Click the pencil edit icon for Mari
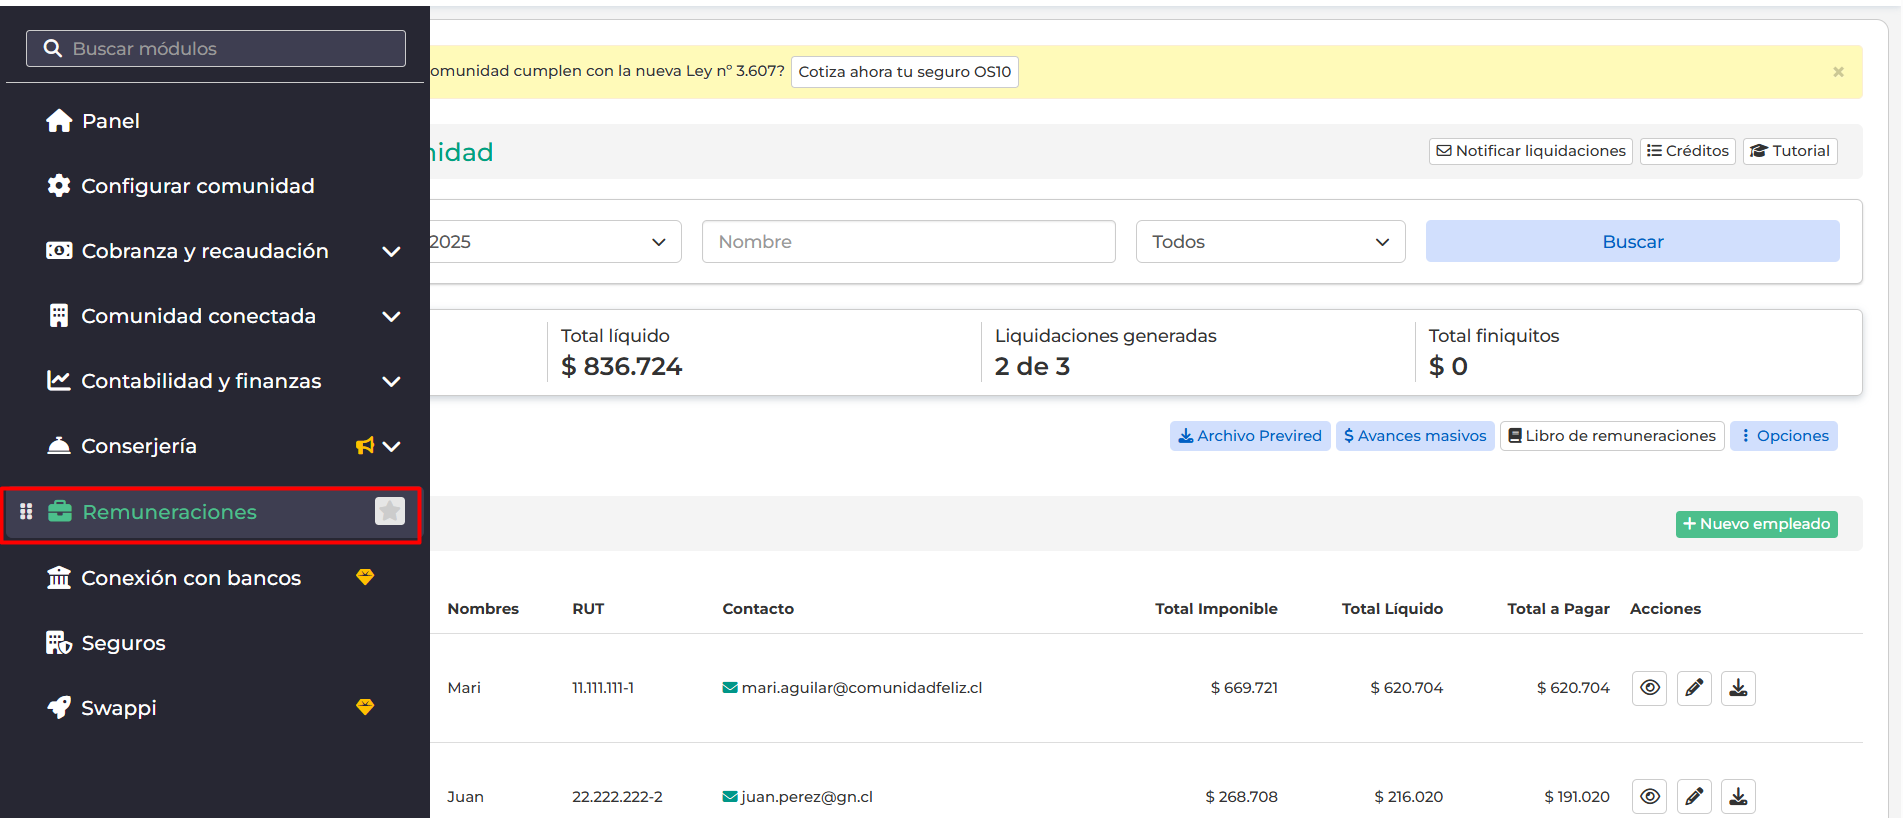The width and height of the screenshot is (1903, 818). (1694, 688)
